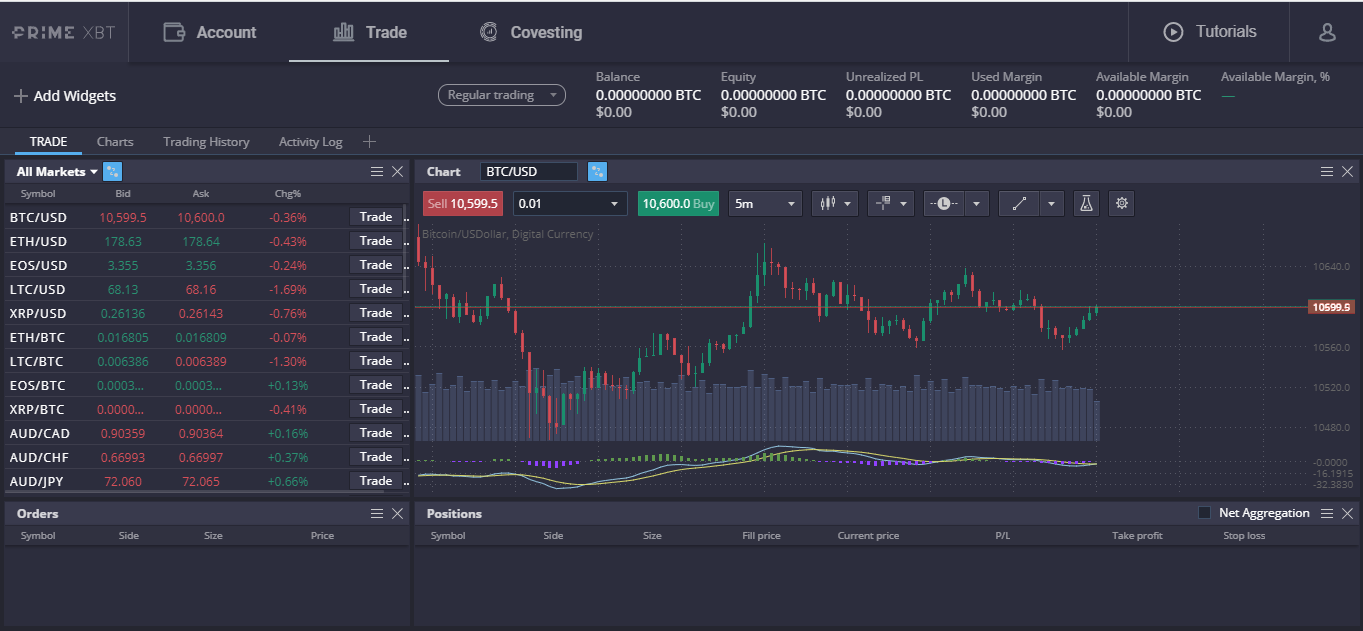
Task: Open the Chart panel hamburger menu
Action: [1327, 171]
